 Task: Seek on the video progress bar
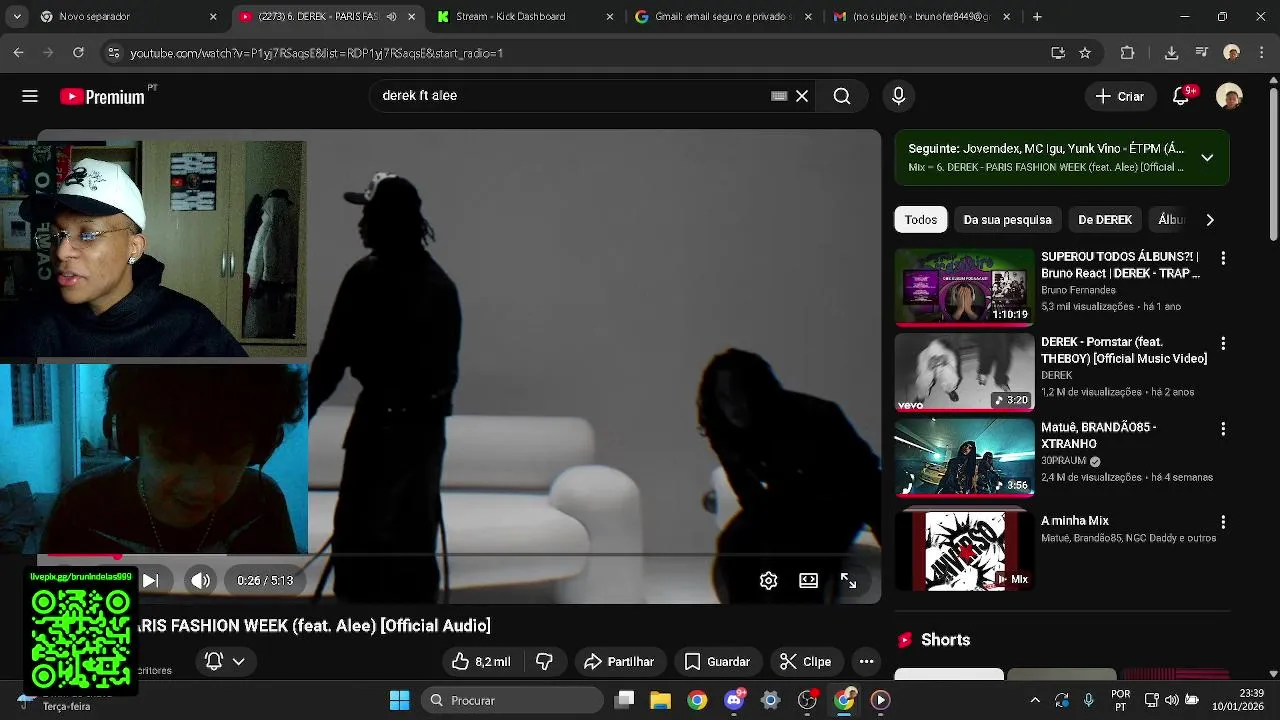point(459,555)
